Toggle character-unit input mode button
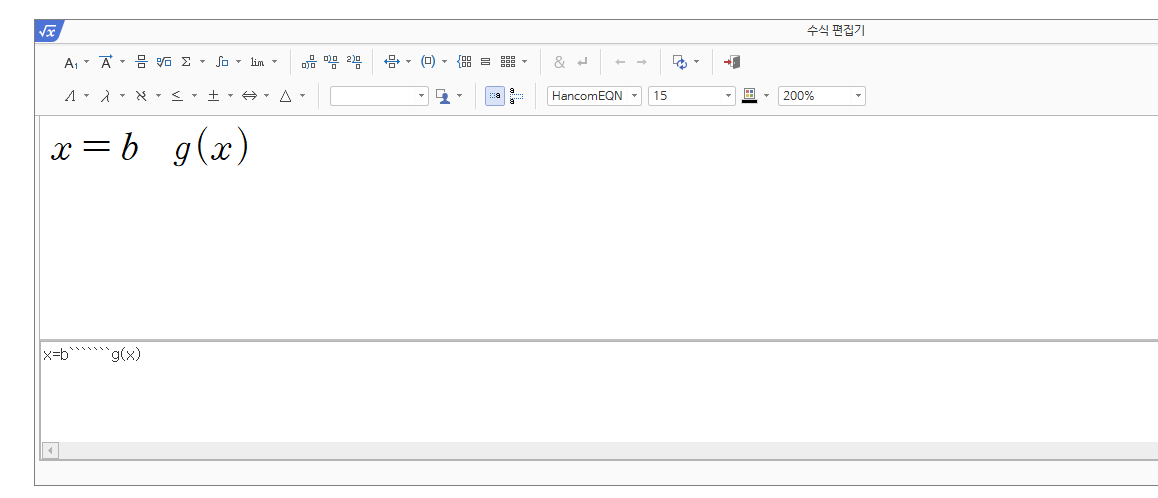The width and height of the screenshot is (1158, 498). (495, 96)
